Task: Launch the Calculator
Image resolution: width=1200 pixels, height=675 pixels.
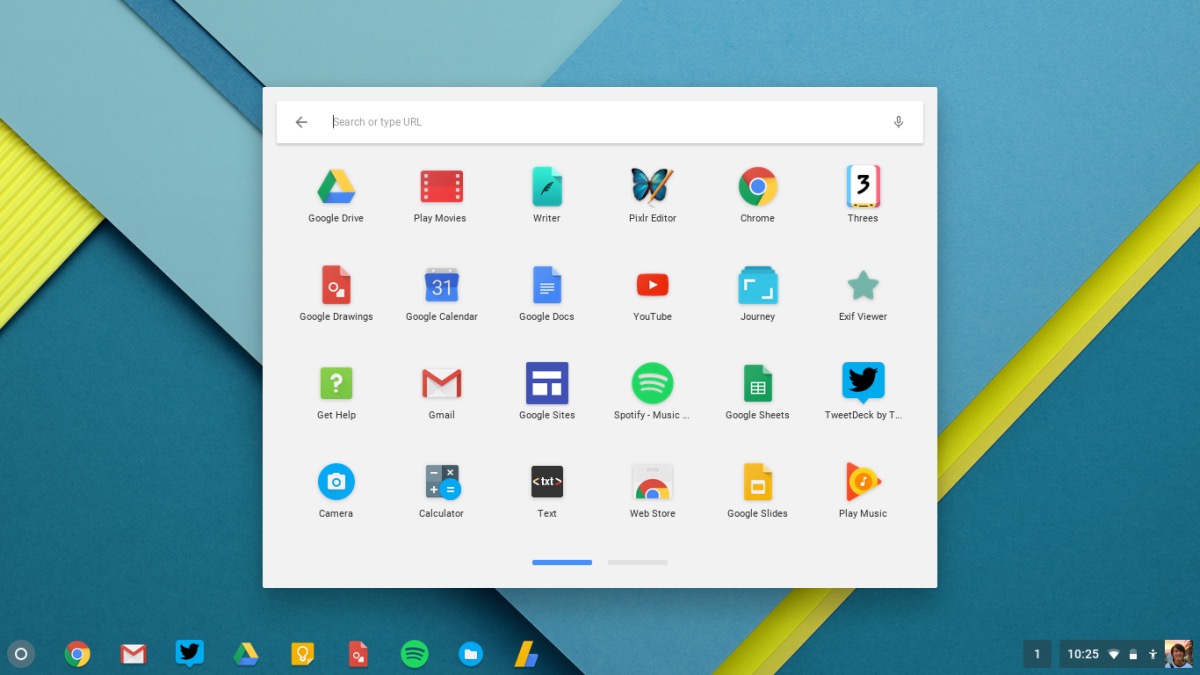Action: 441,481
